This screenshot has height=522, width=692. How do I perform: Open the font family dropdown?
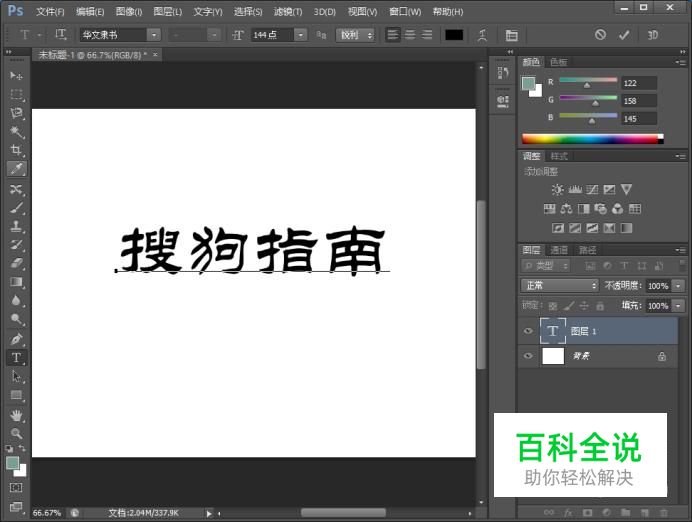(x=154, y=35)
